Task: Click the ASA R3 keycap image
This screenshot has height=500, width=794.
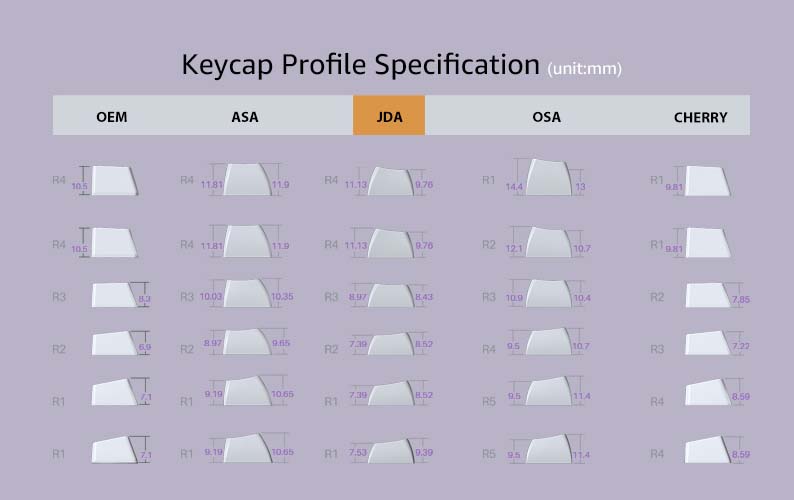Action: (x=247, y=293)
